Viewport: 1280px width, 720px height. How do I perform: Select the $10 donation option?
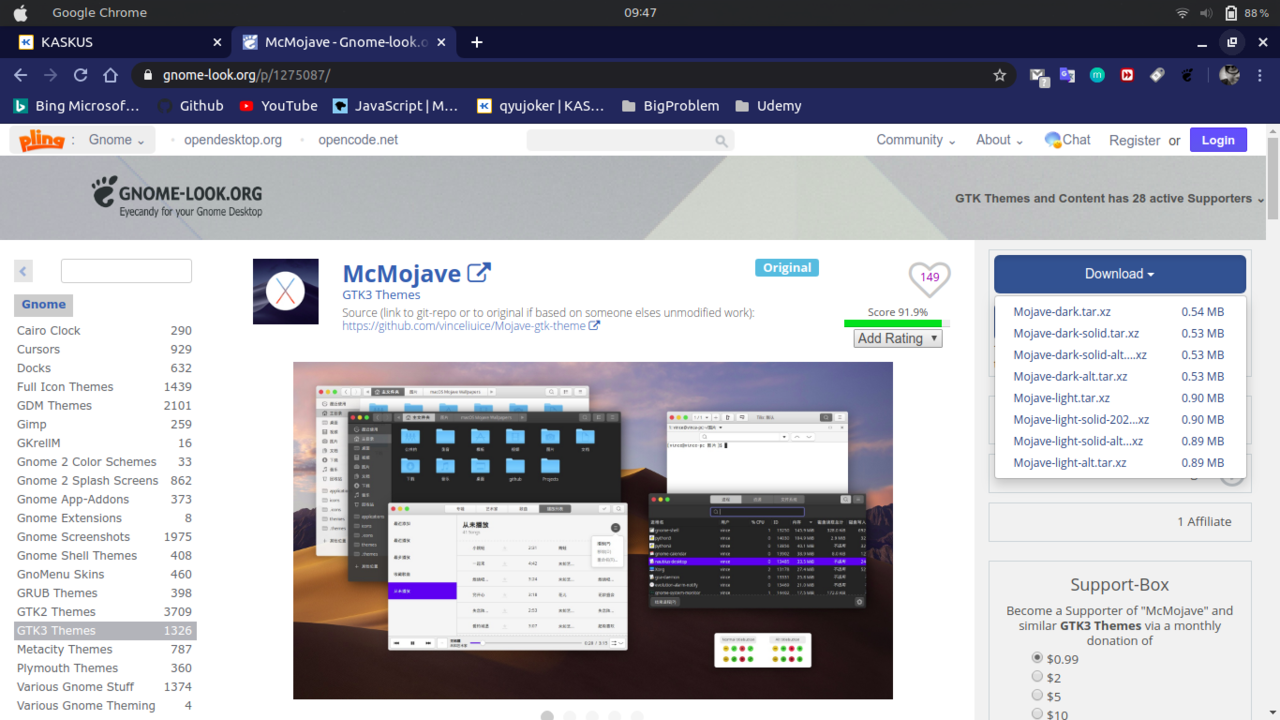1037,713
